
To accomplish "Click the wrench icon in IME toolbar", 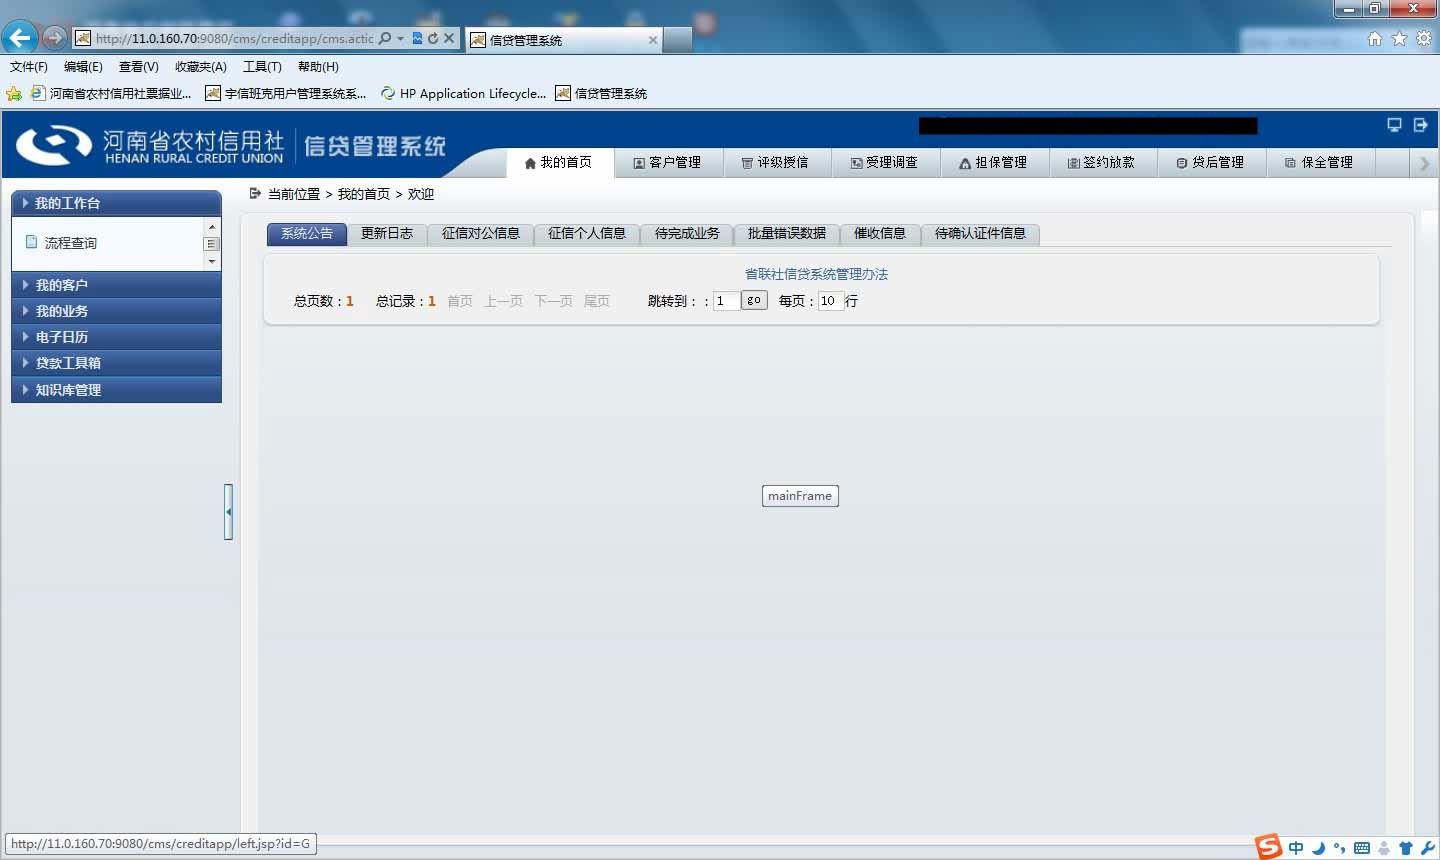I will click(1427, 848).
